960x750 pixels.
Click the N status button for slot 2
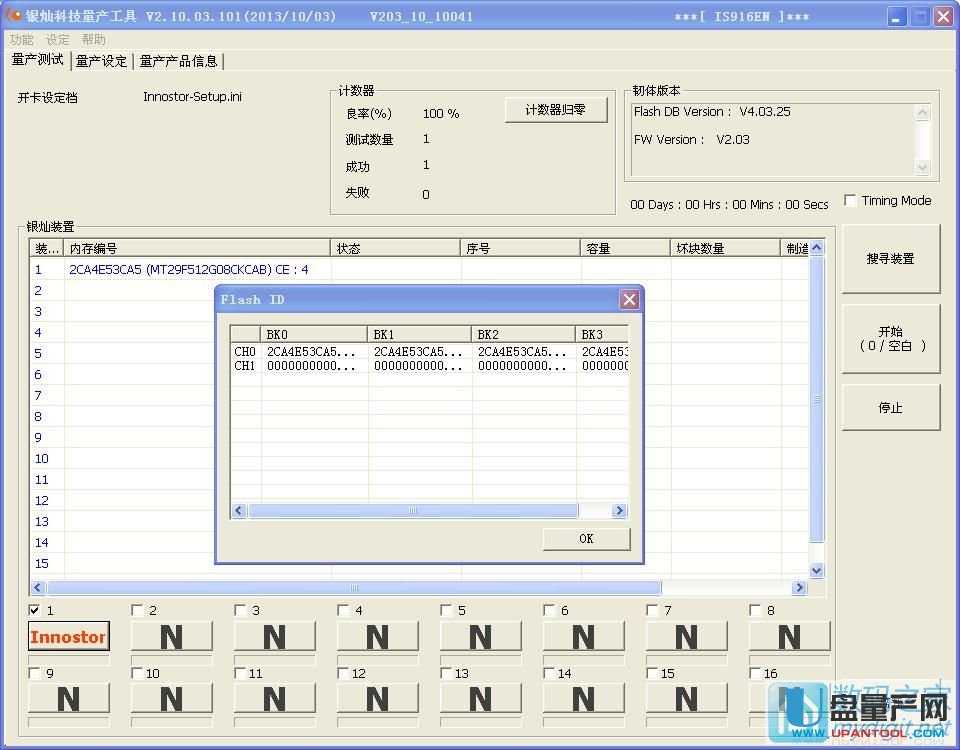[171, 637]
